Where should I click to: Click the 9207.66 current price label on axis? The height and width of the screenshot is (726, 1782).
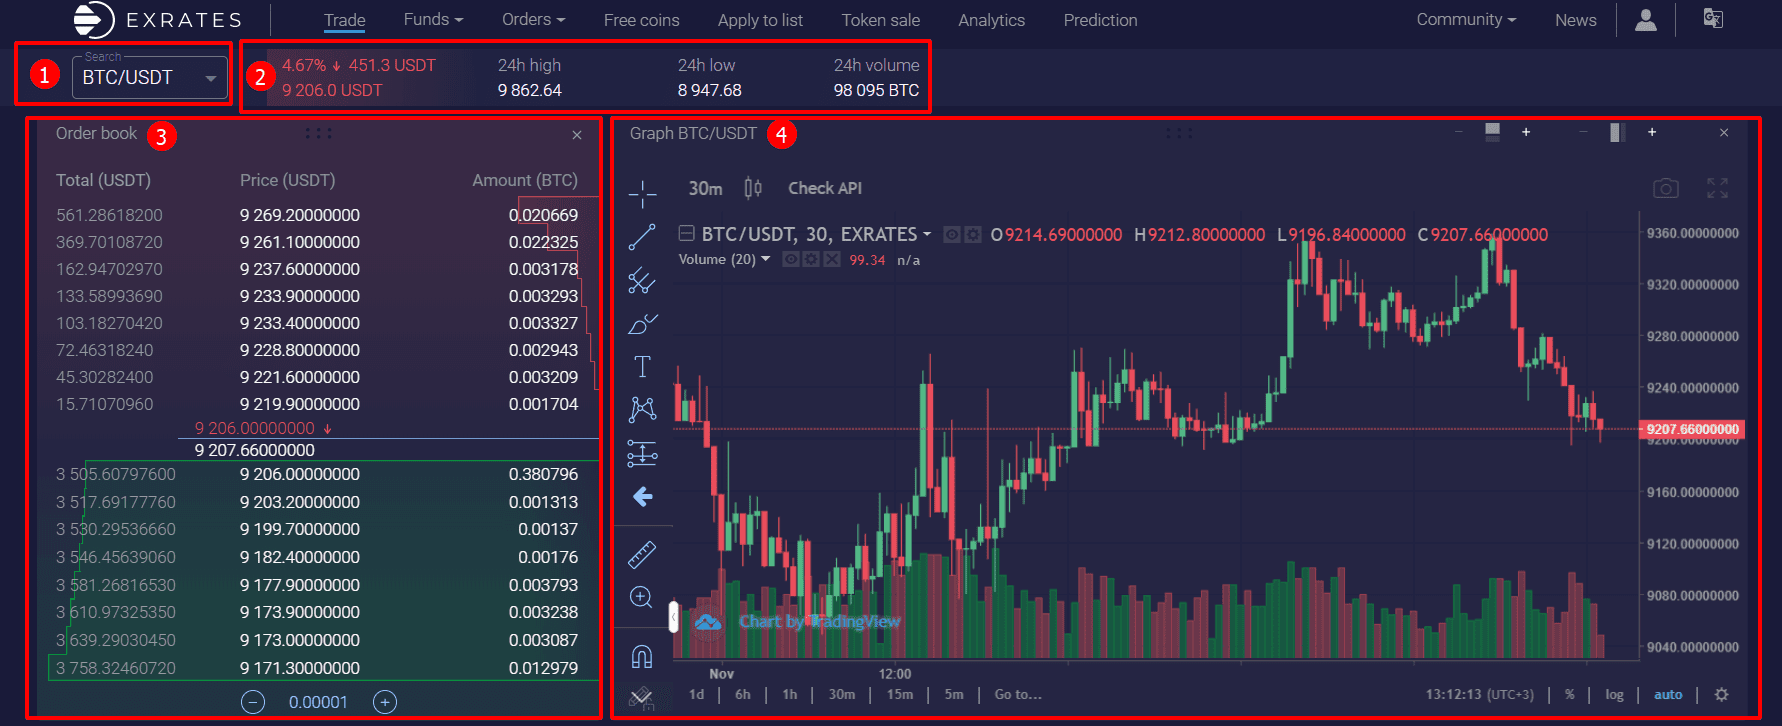point(1692,429)
